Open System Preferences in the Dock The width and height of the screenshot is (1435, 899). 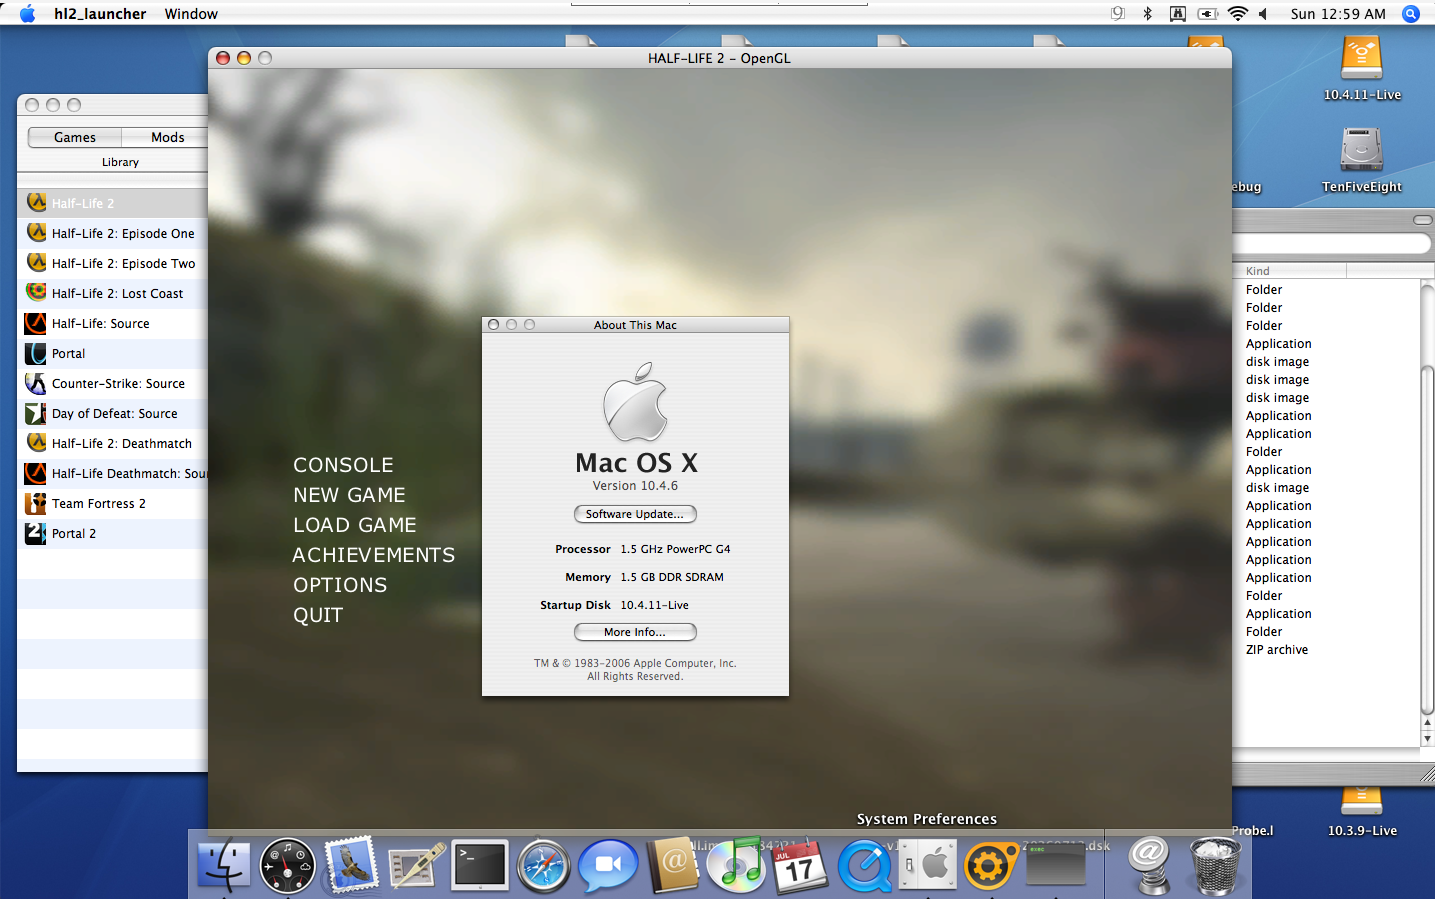(927, 865)
